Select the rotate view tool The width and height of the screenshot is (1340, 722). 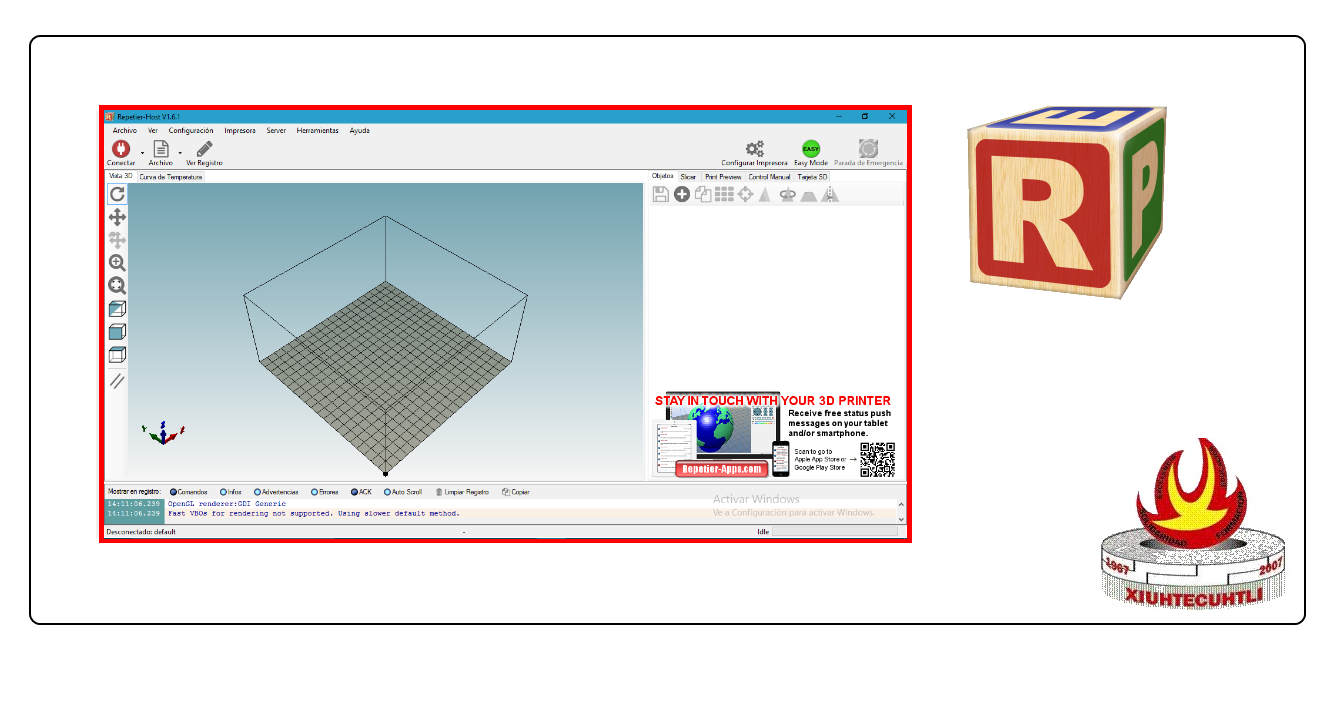pos(117,194)
